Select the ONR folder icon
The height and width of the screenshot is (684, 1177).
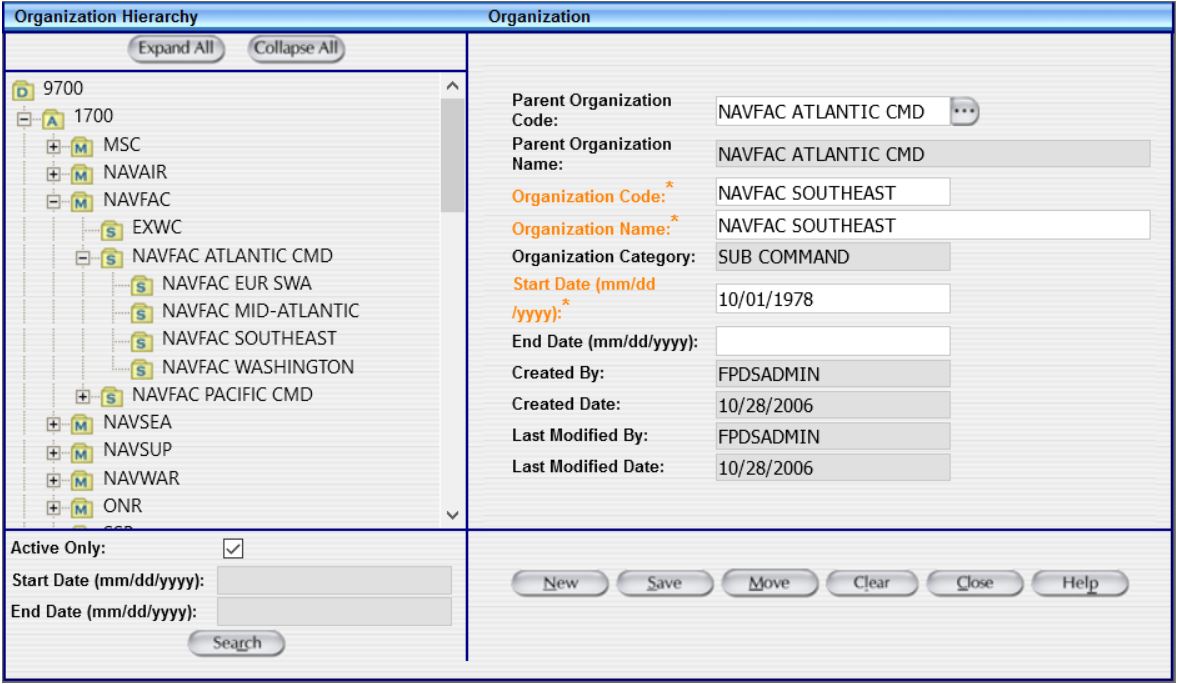[x=82, y=508]
